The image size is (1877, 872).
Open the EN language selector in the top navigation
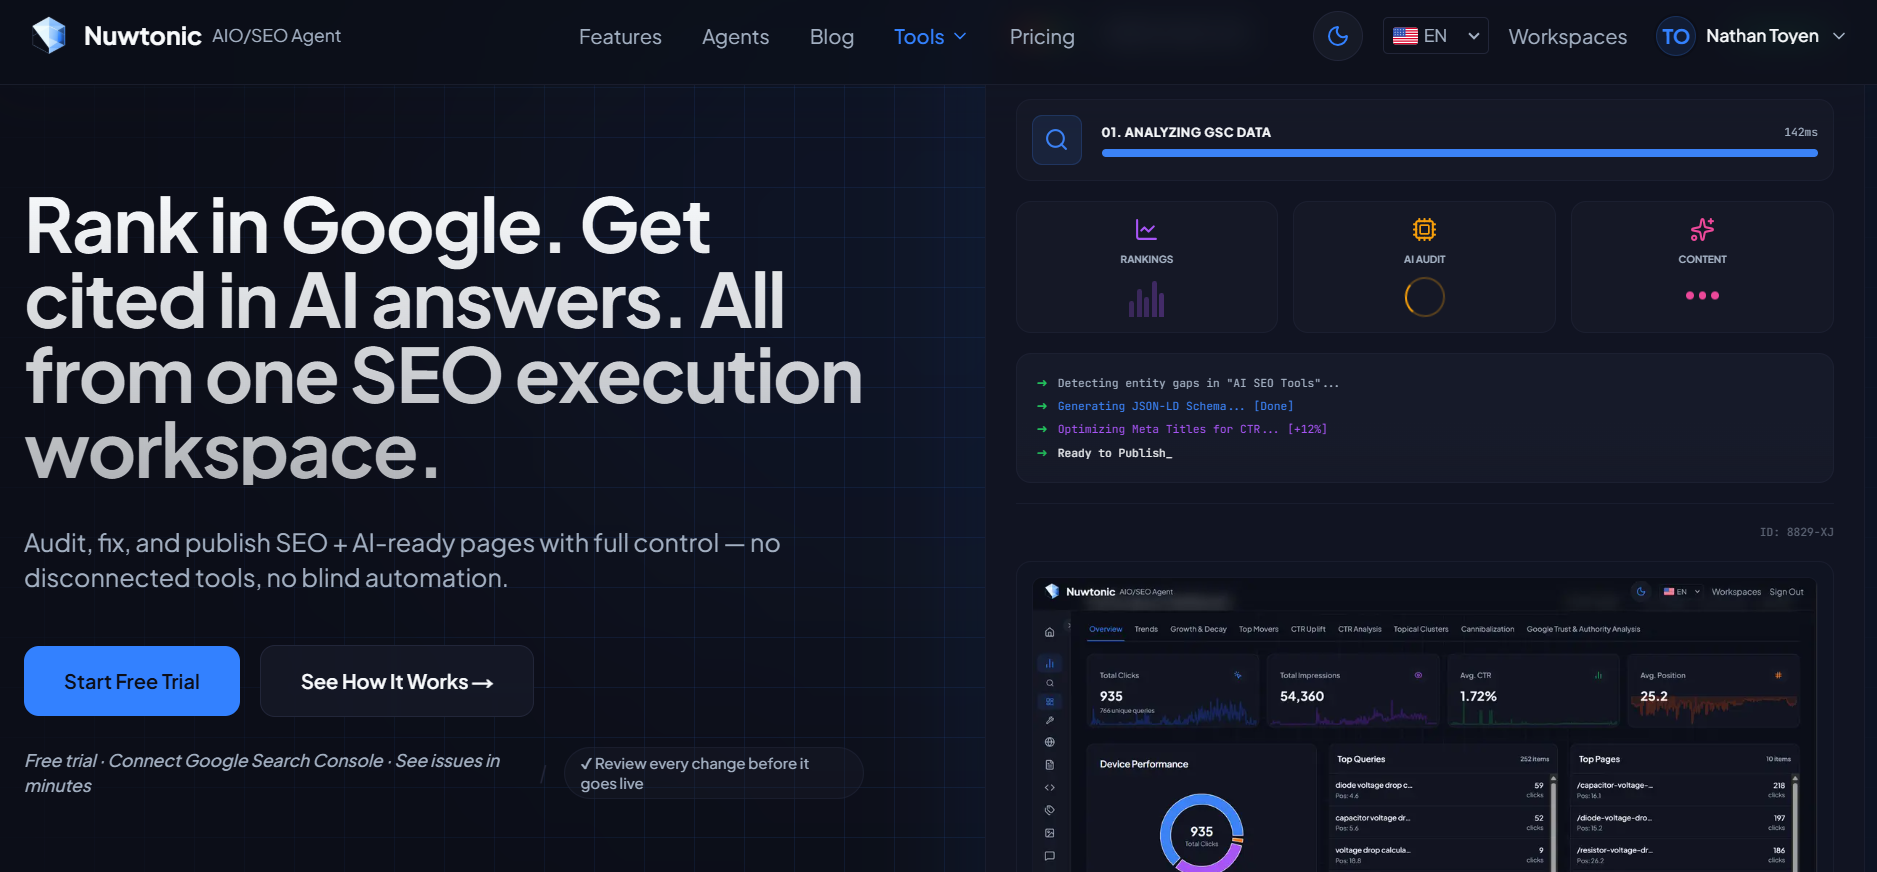pyautogui.click(x=1435, y=36)
